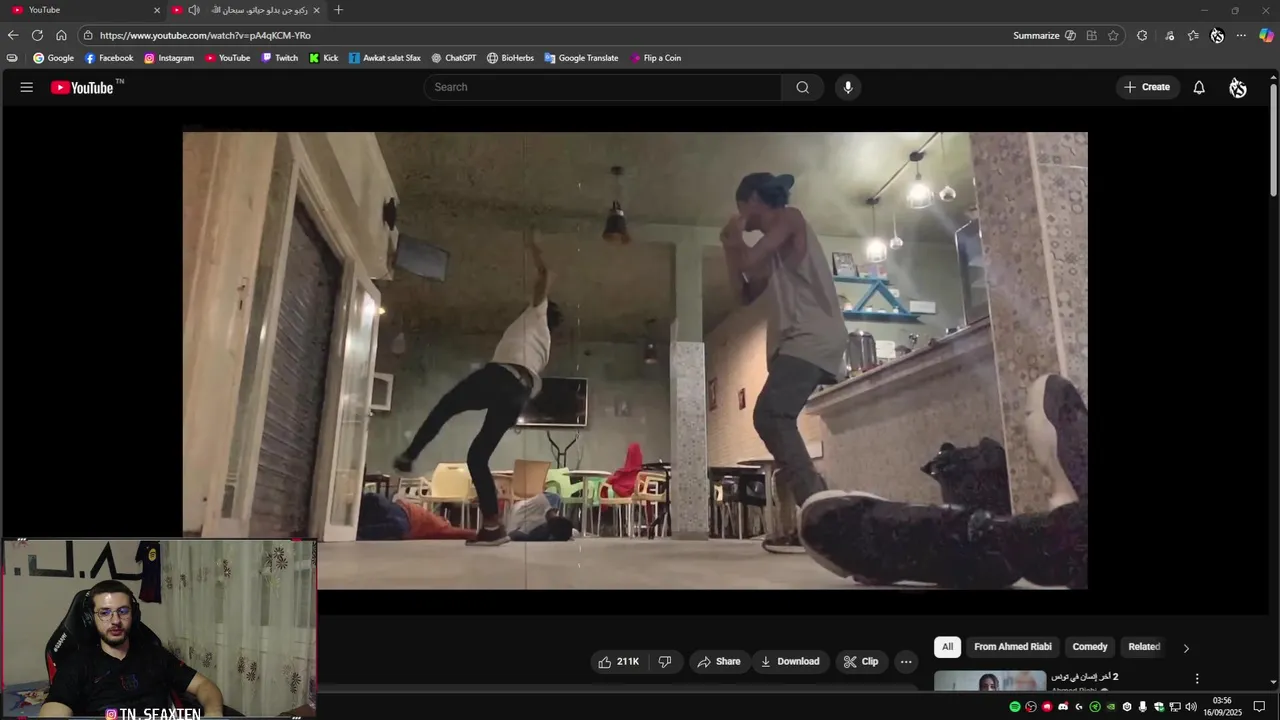Open Awkat salat Sfax bookmark
This screenshot has width=1280, height=720.
coord(384,58)
